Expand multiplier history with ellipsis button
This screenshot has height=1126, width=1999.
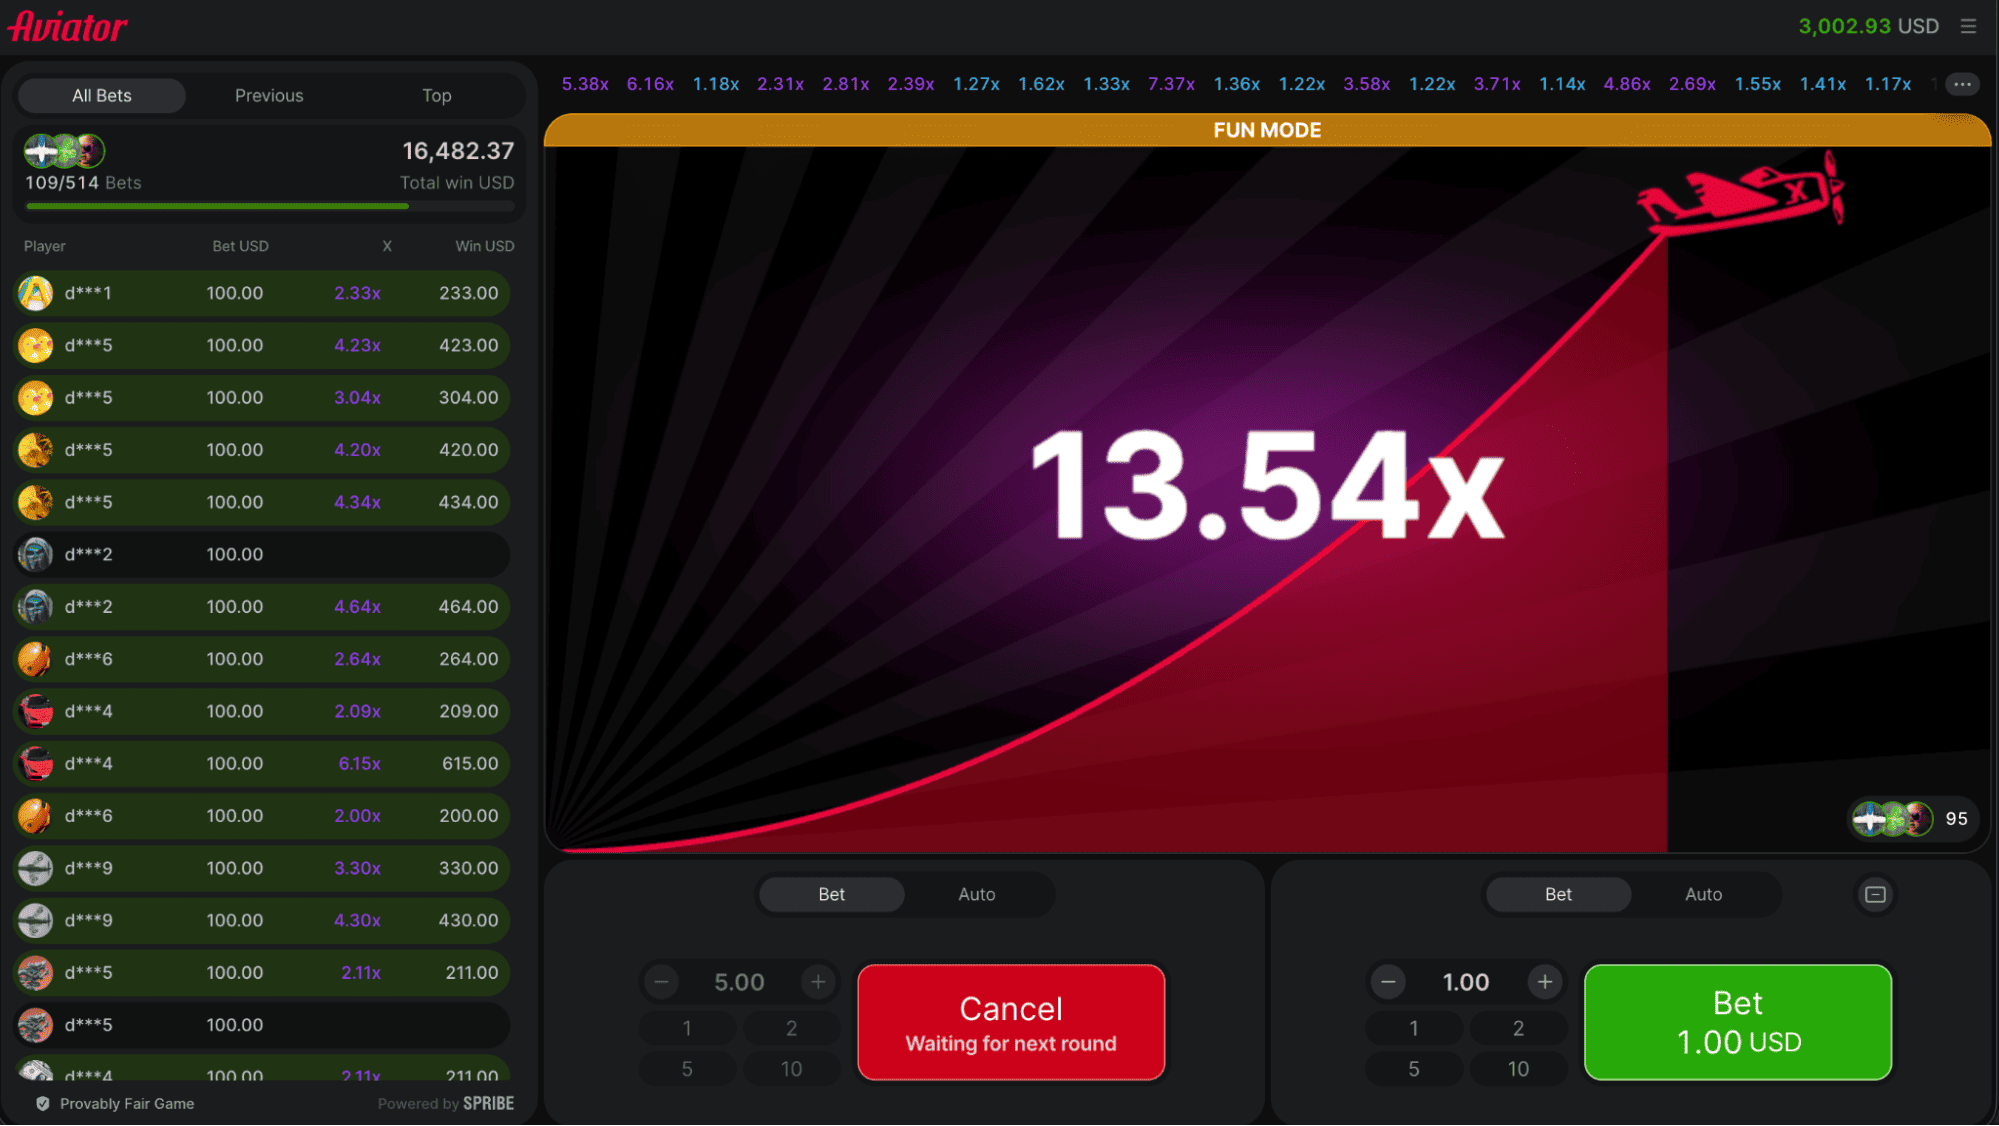click(x=1962, y=84)
